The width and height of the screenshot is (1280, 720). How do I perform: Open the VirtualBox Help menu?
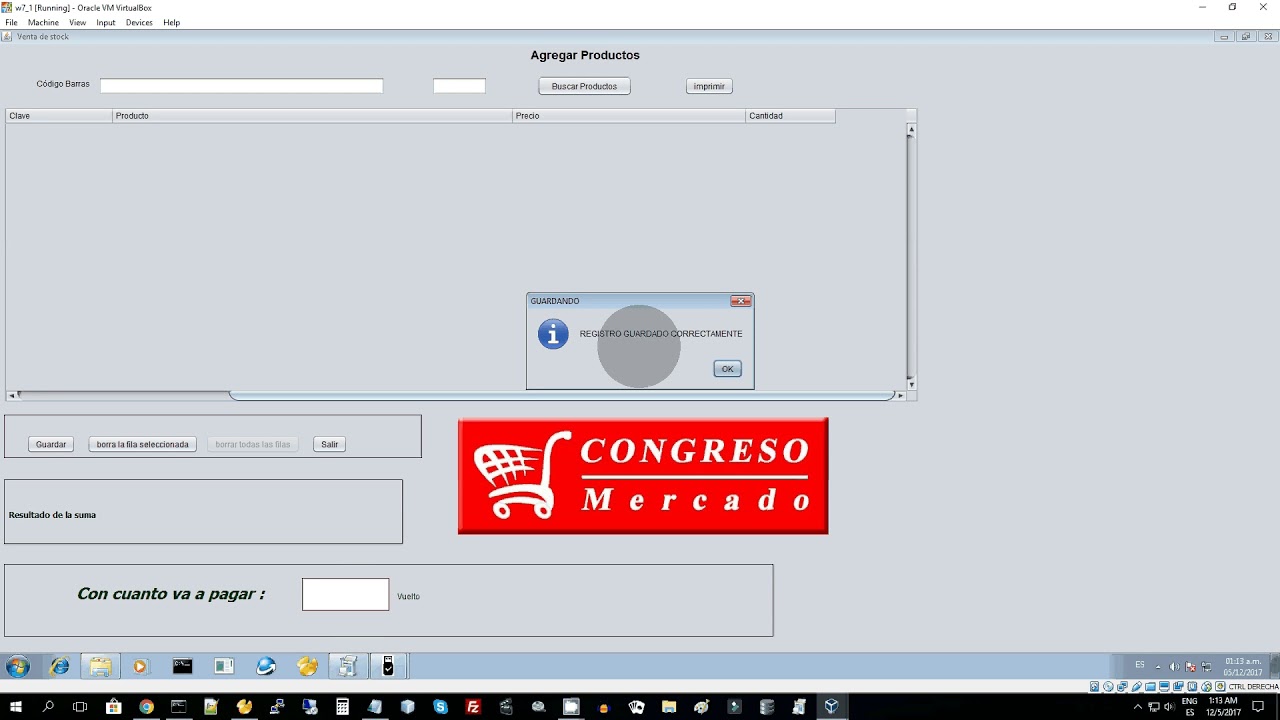click(171, 22)
